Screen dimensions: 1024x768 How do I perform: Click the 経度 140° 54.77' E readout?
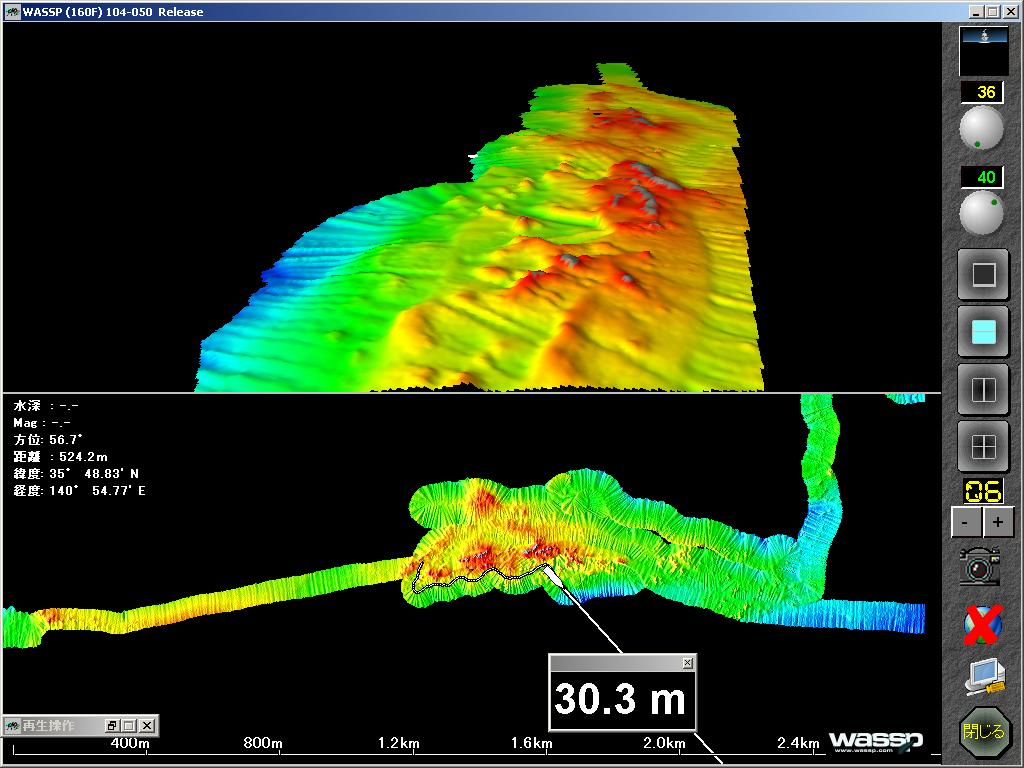pos(79,490)
